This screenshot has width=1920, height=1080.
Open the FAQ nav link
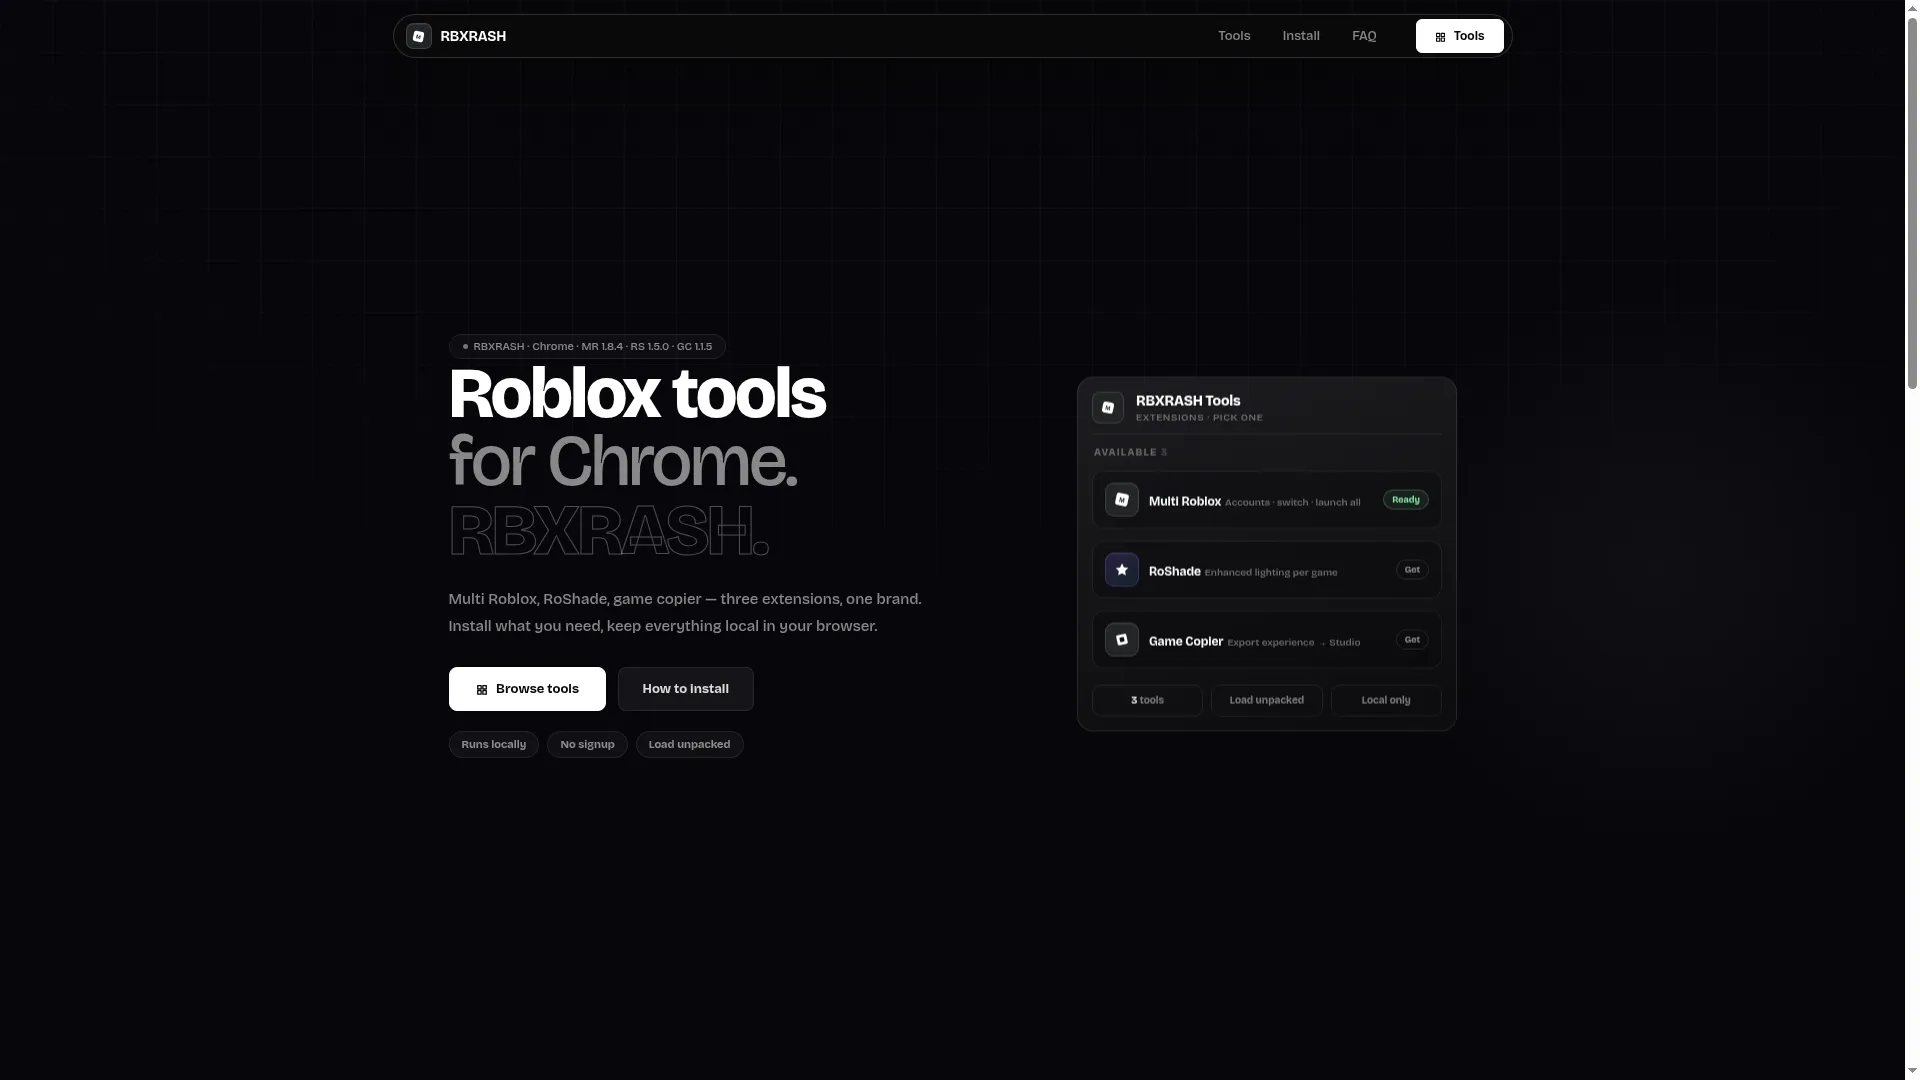(x=1364, y=36)
